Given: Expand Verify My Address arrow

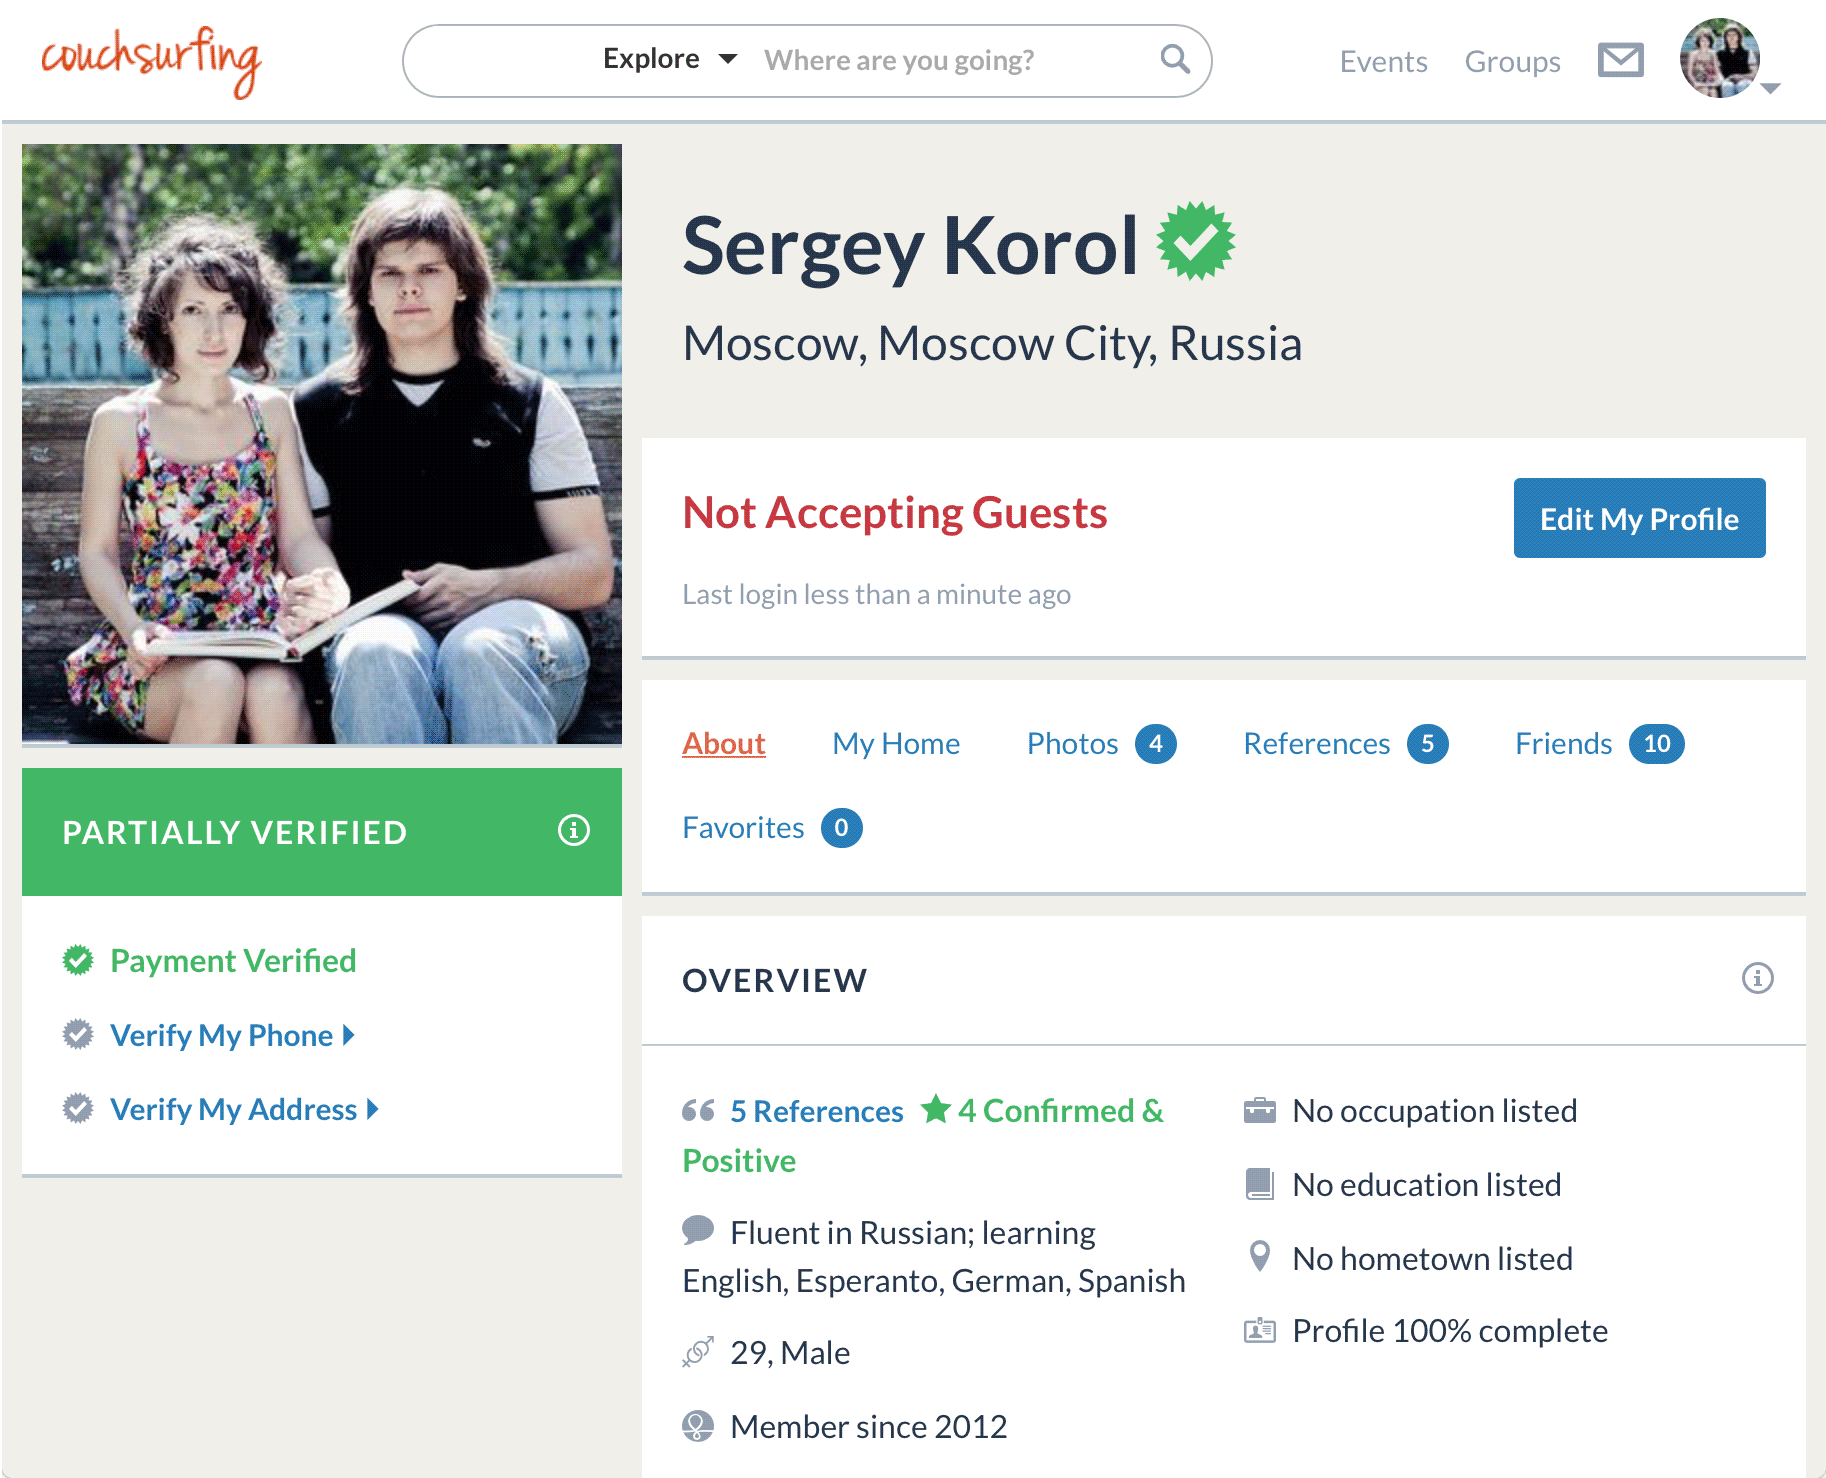Looking at the screenshot, I should (373, 1109).
